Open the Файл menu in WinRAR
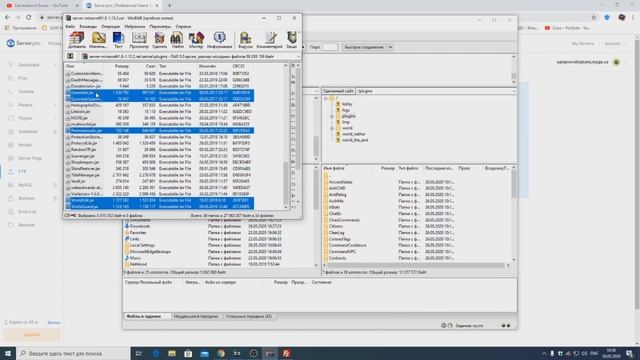 click(70, 27)
